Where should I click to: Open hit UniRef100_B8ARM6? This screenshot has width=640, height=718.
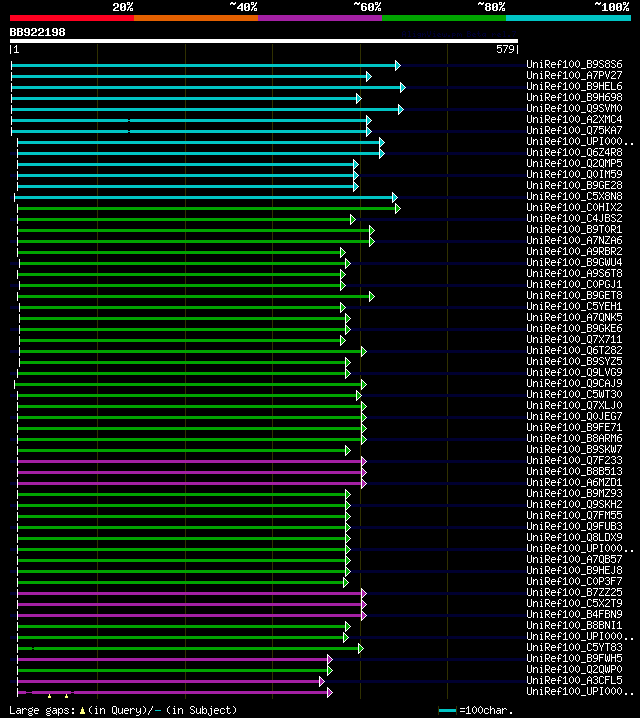click(574, 438)
